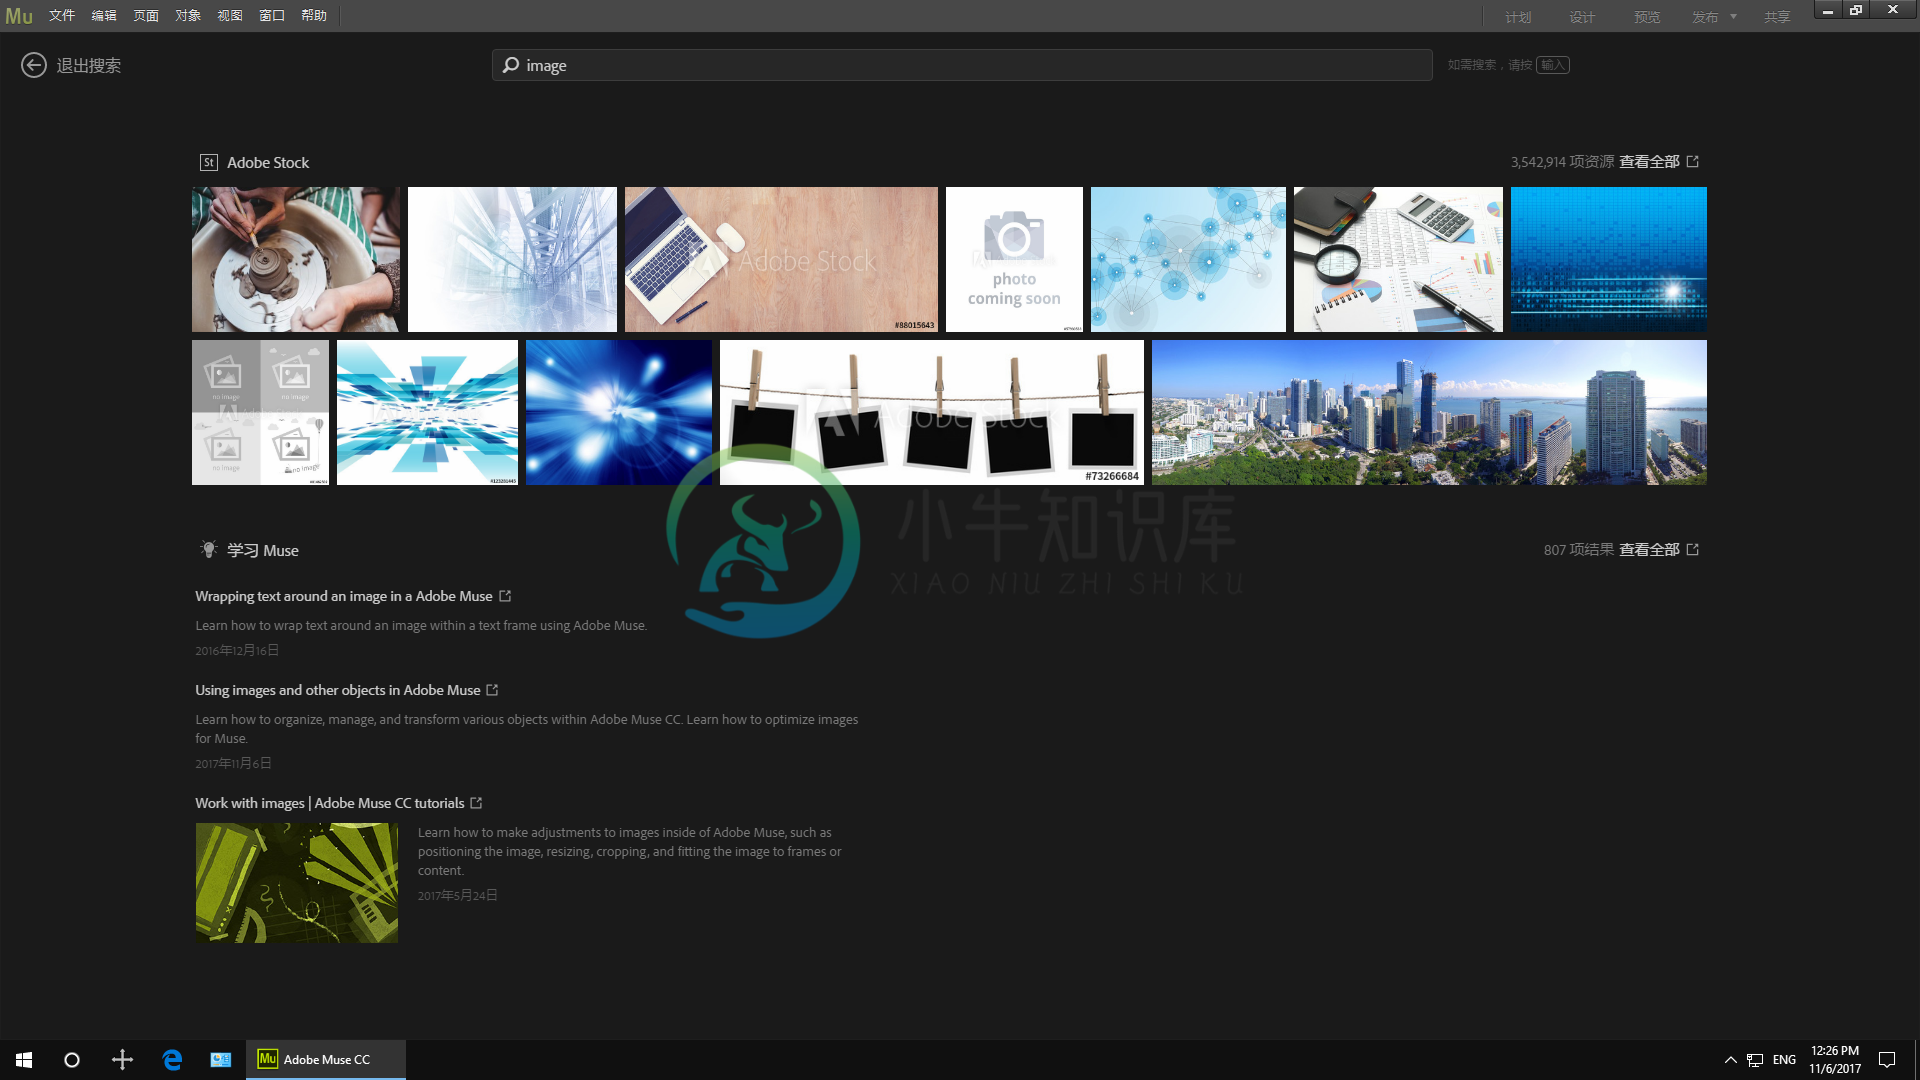
Task: Open the blue window app icon on taskbar
Action: [x=221, y=1060]
